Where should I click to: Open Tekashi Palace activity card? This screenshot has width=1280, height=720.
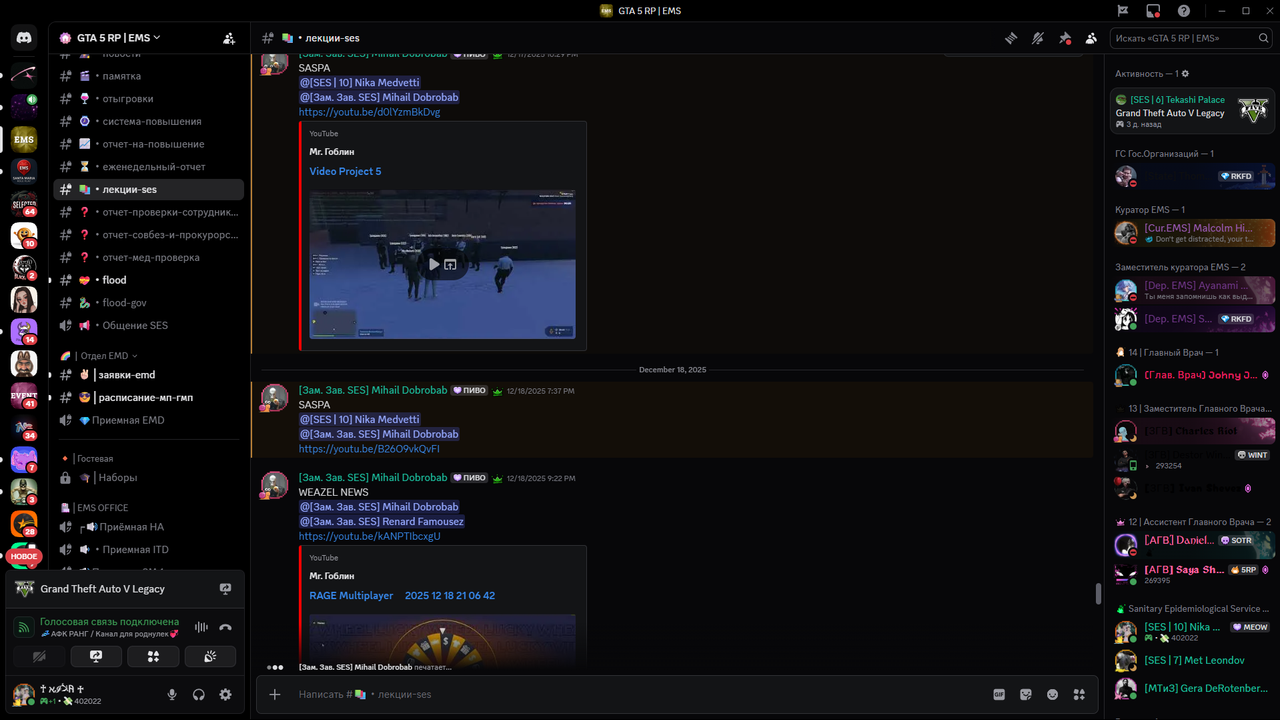tap(1192, 110)
